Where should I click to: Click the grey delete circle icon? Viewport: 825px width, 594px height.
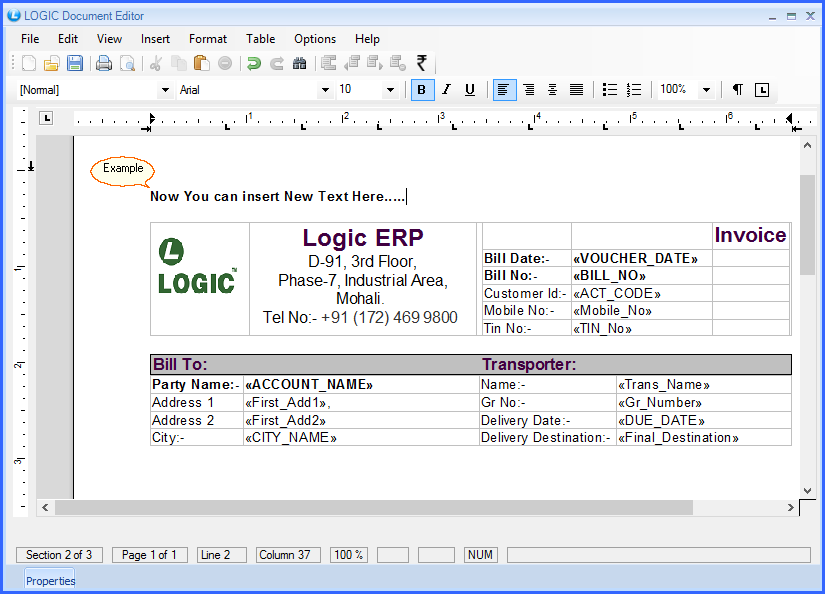225,63
